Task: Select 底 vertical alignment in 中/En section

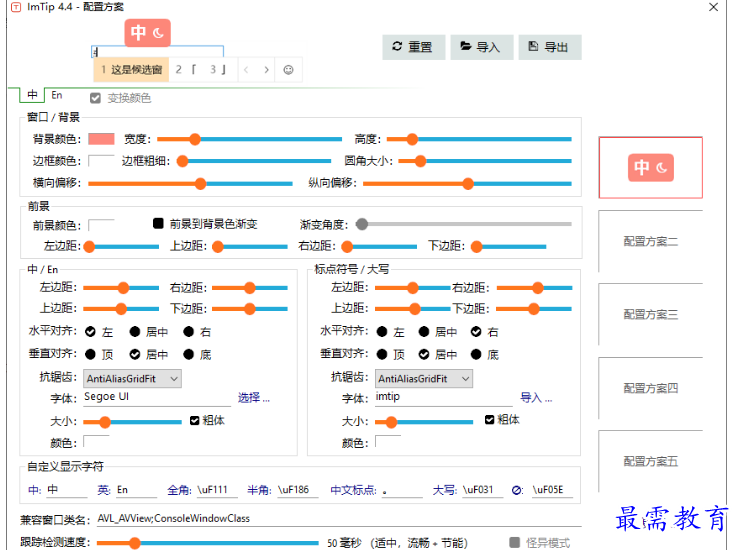Action: click(x=188, y=354)
